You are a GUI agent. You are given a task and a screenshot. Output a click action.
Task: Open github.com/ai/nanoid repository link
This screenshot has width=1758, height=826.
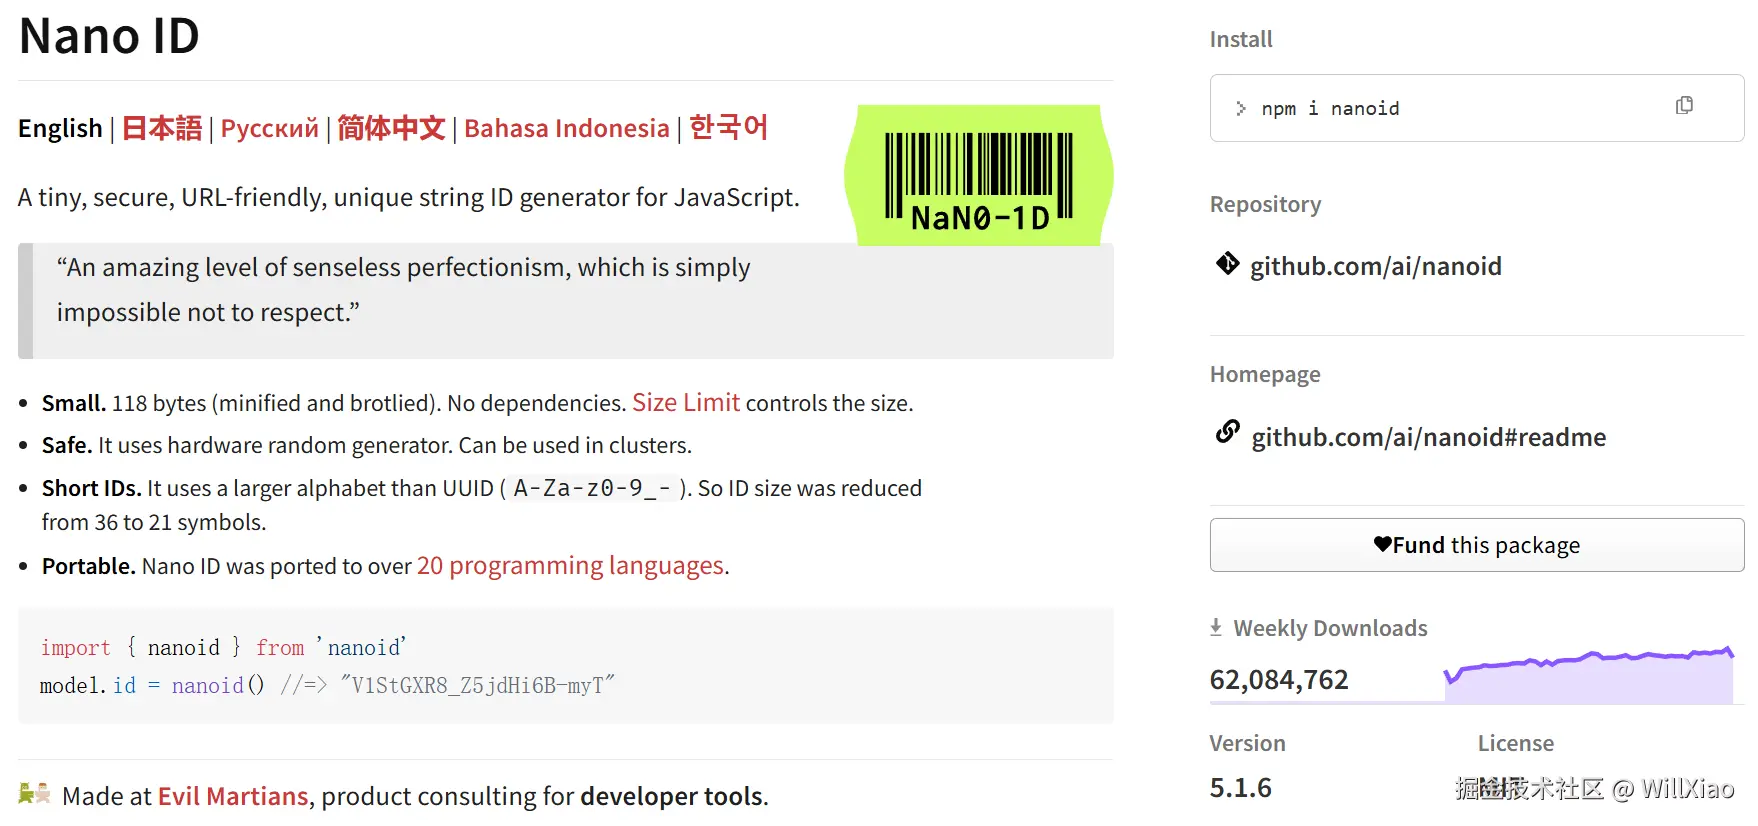coord(1375,266)
